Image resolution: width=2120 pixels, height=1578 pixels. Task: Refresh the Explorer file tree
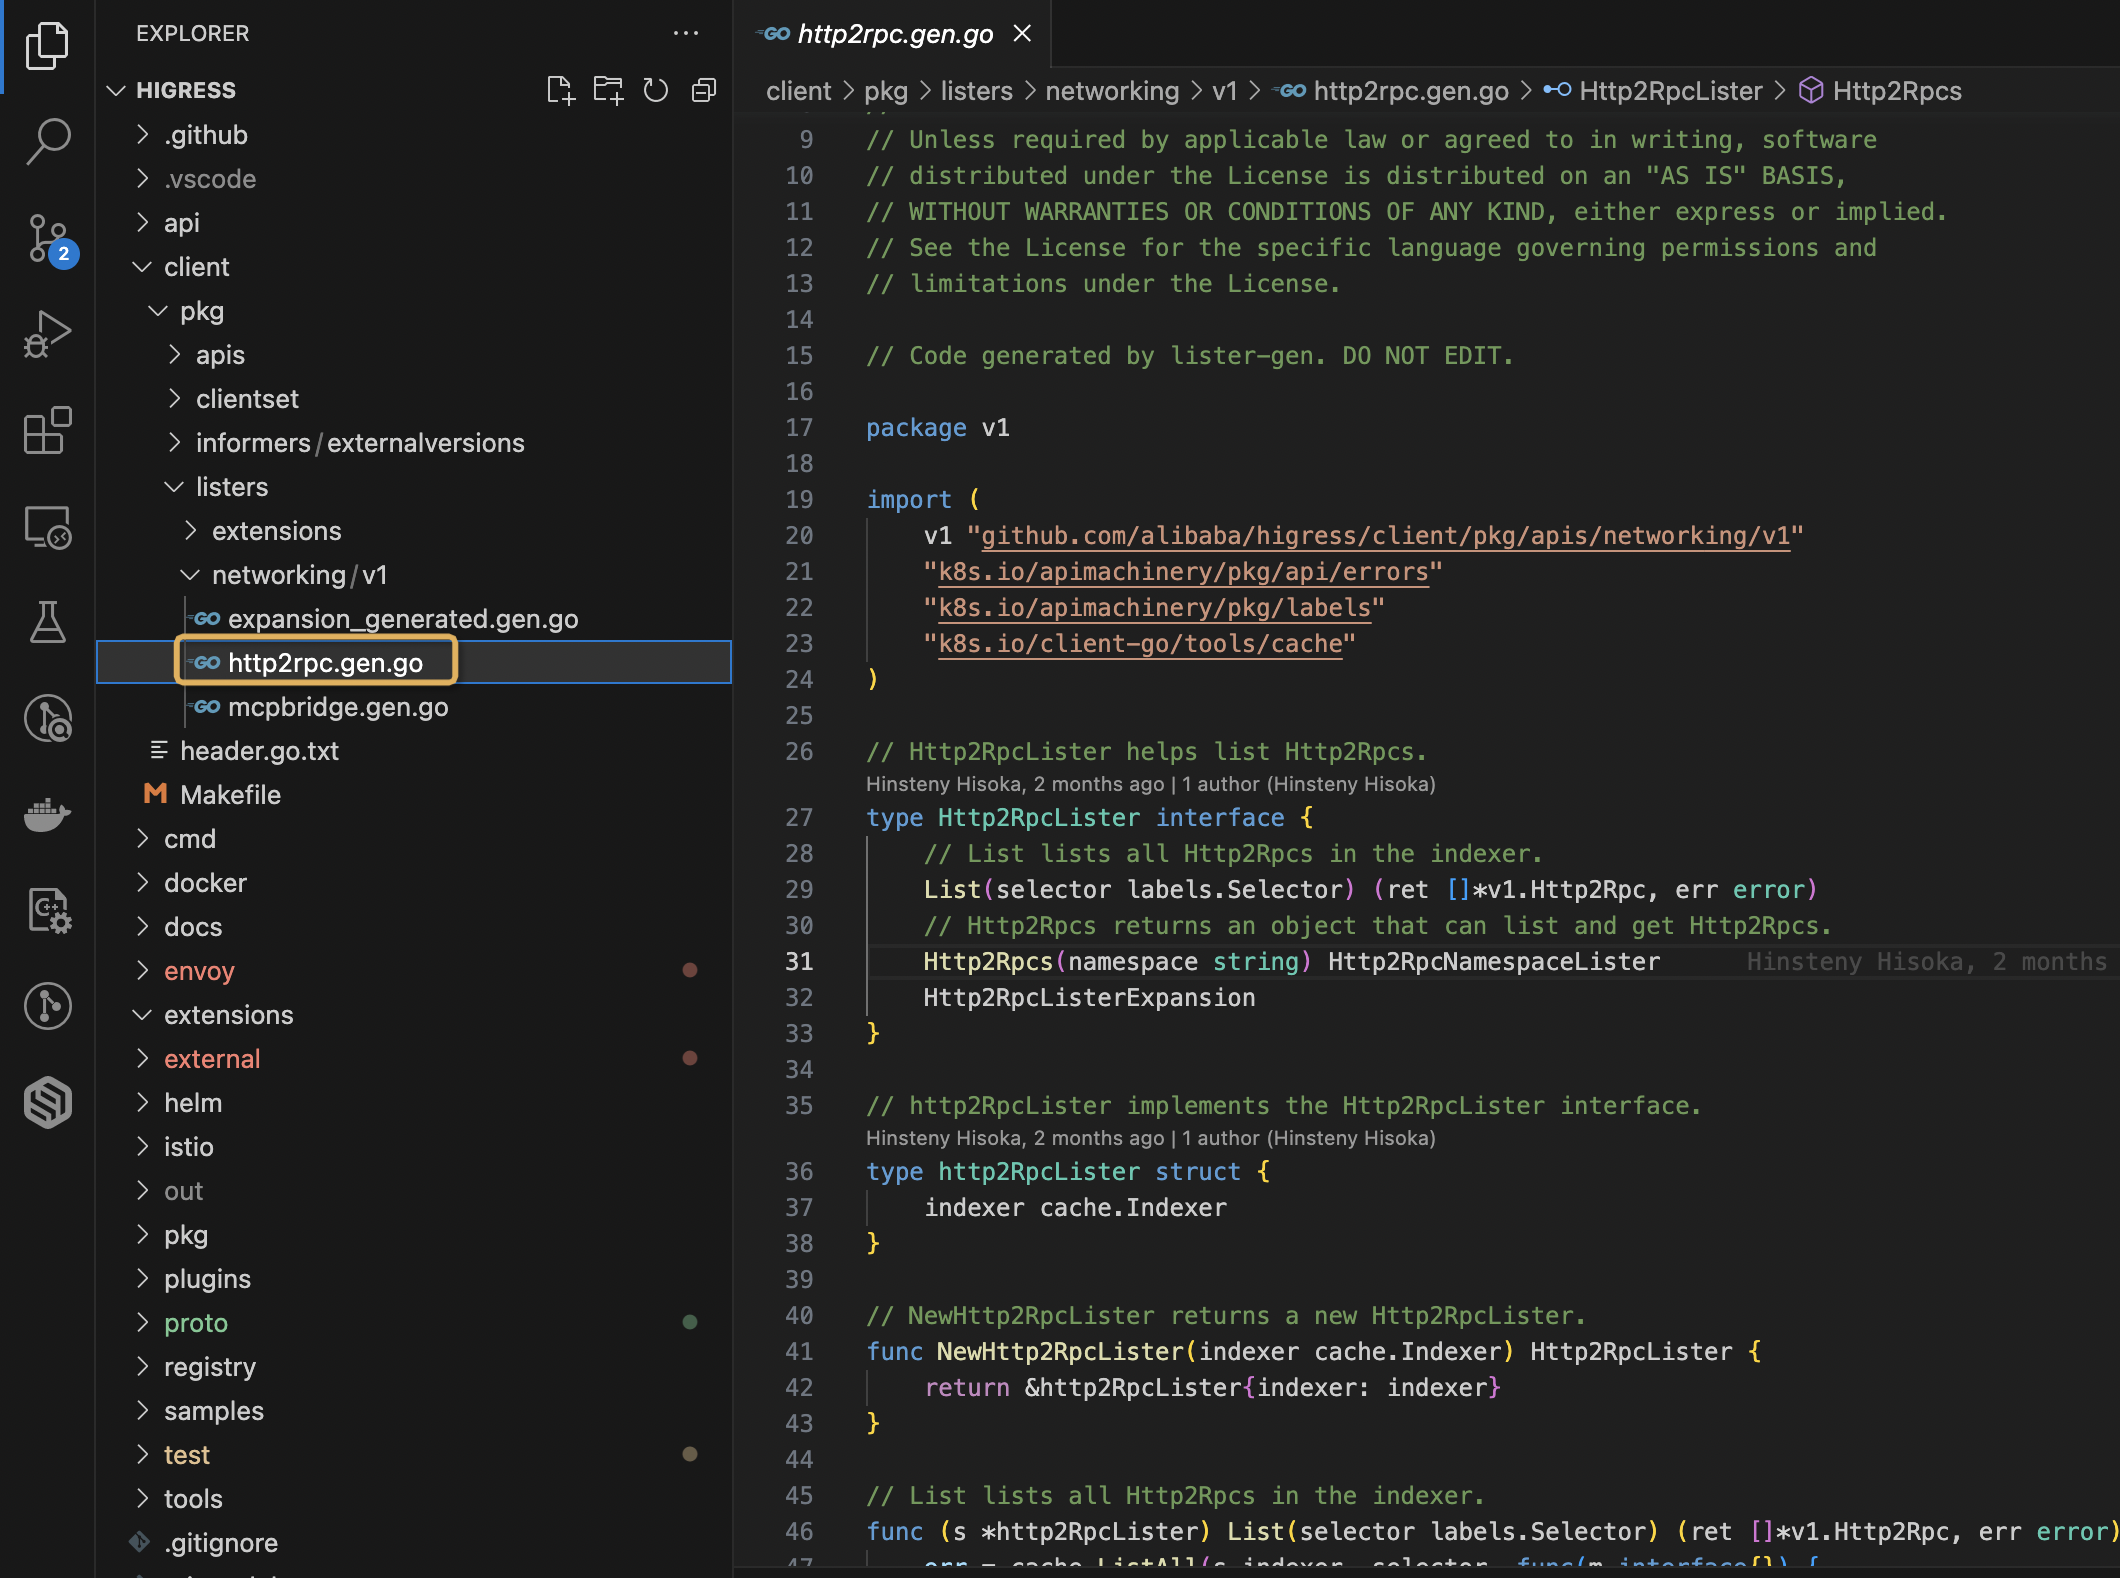point(656,90)
